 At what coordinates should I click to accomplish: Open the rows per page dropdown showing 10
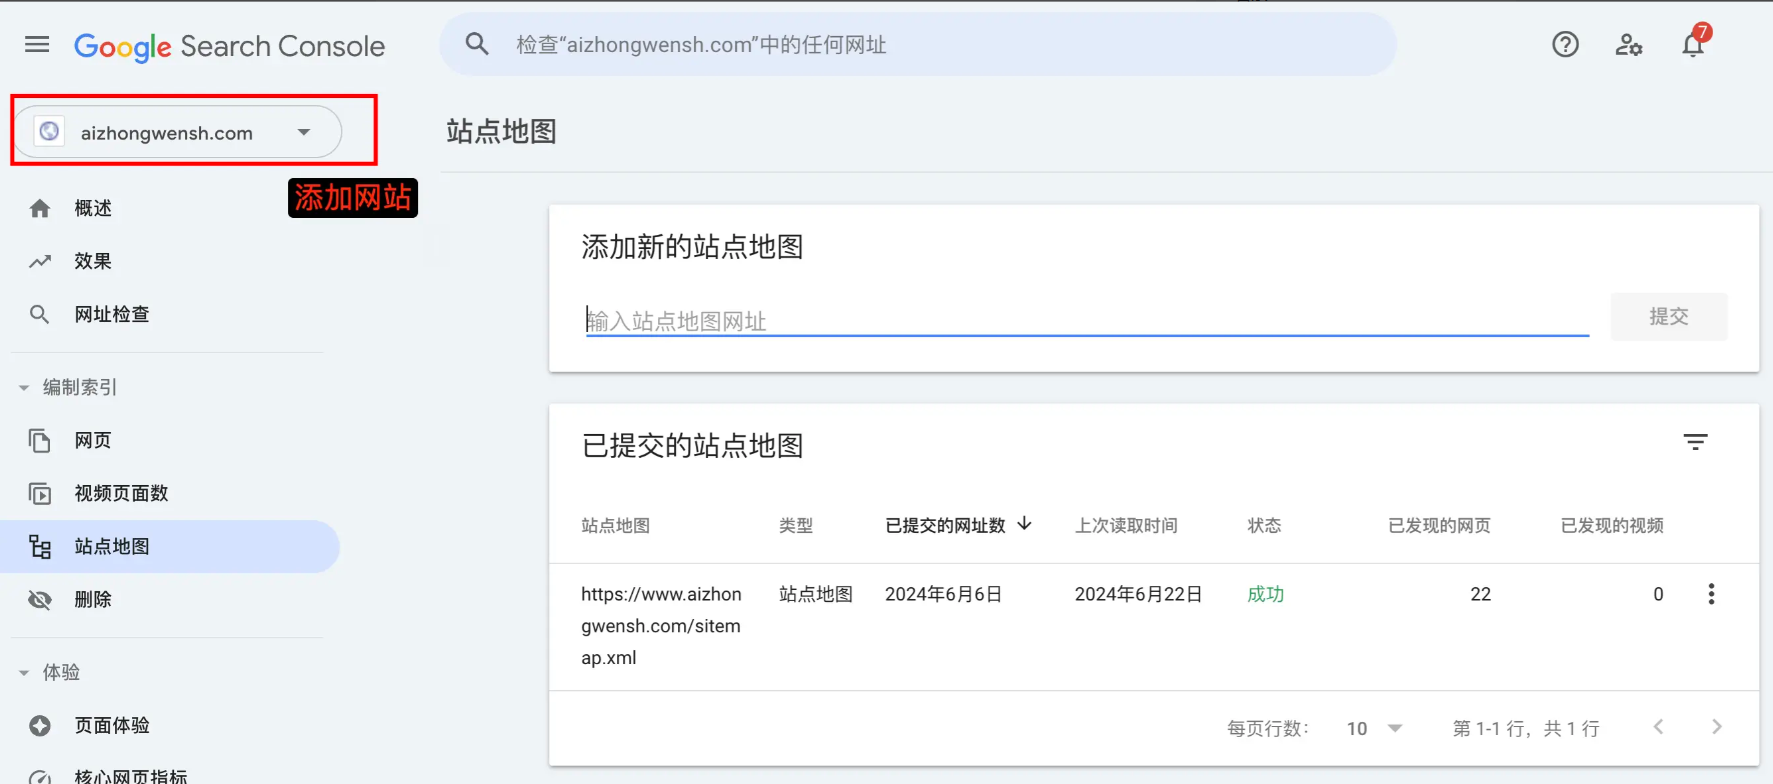point(1375,728)
